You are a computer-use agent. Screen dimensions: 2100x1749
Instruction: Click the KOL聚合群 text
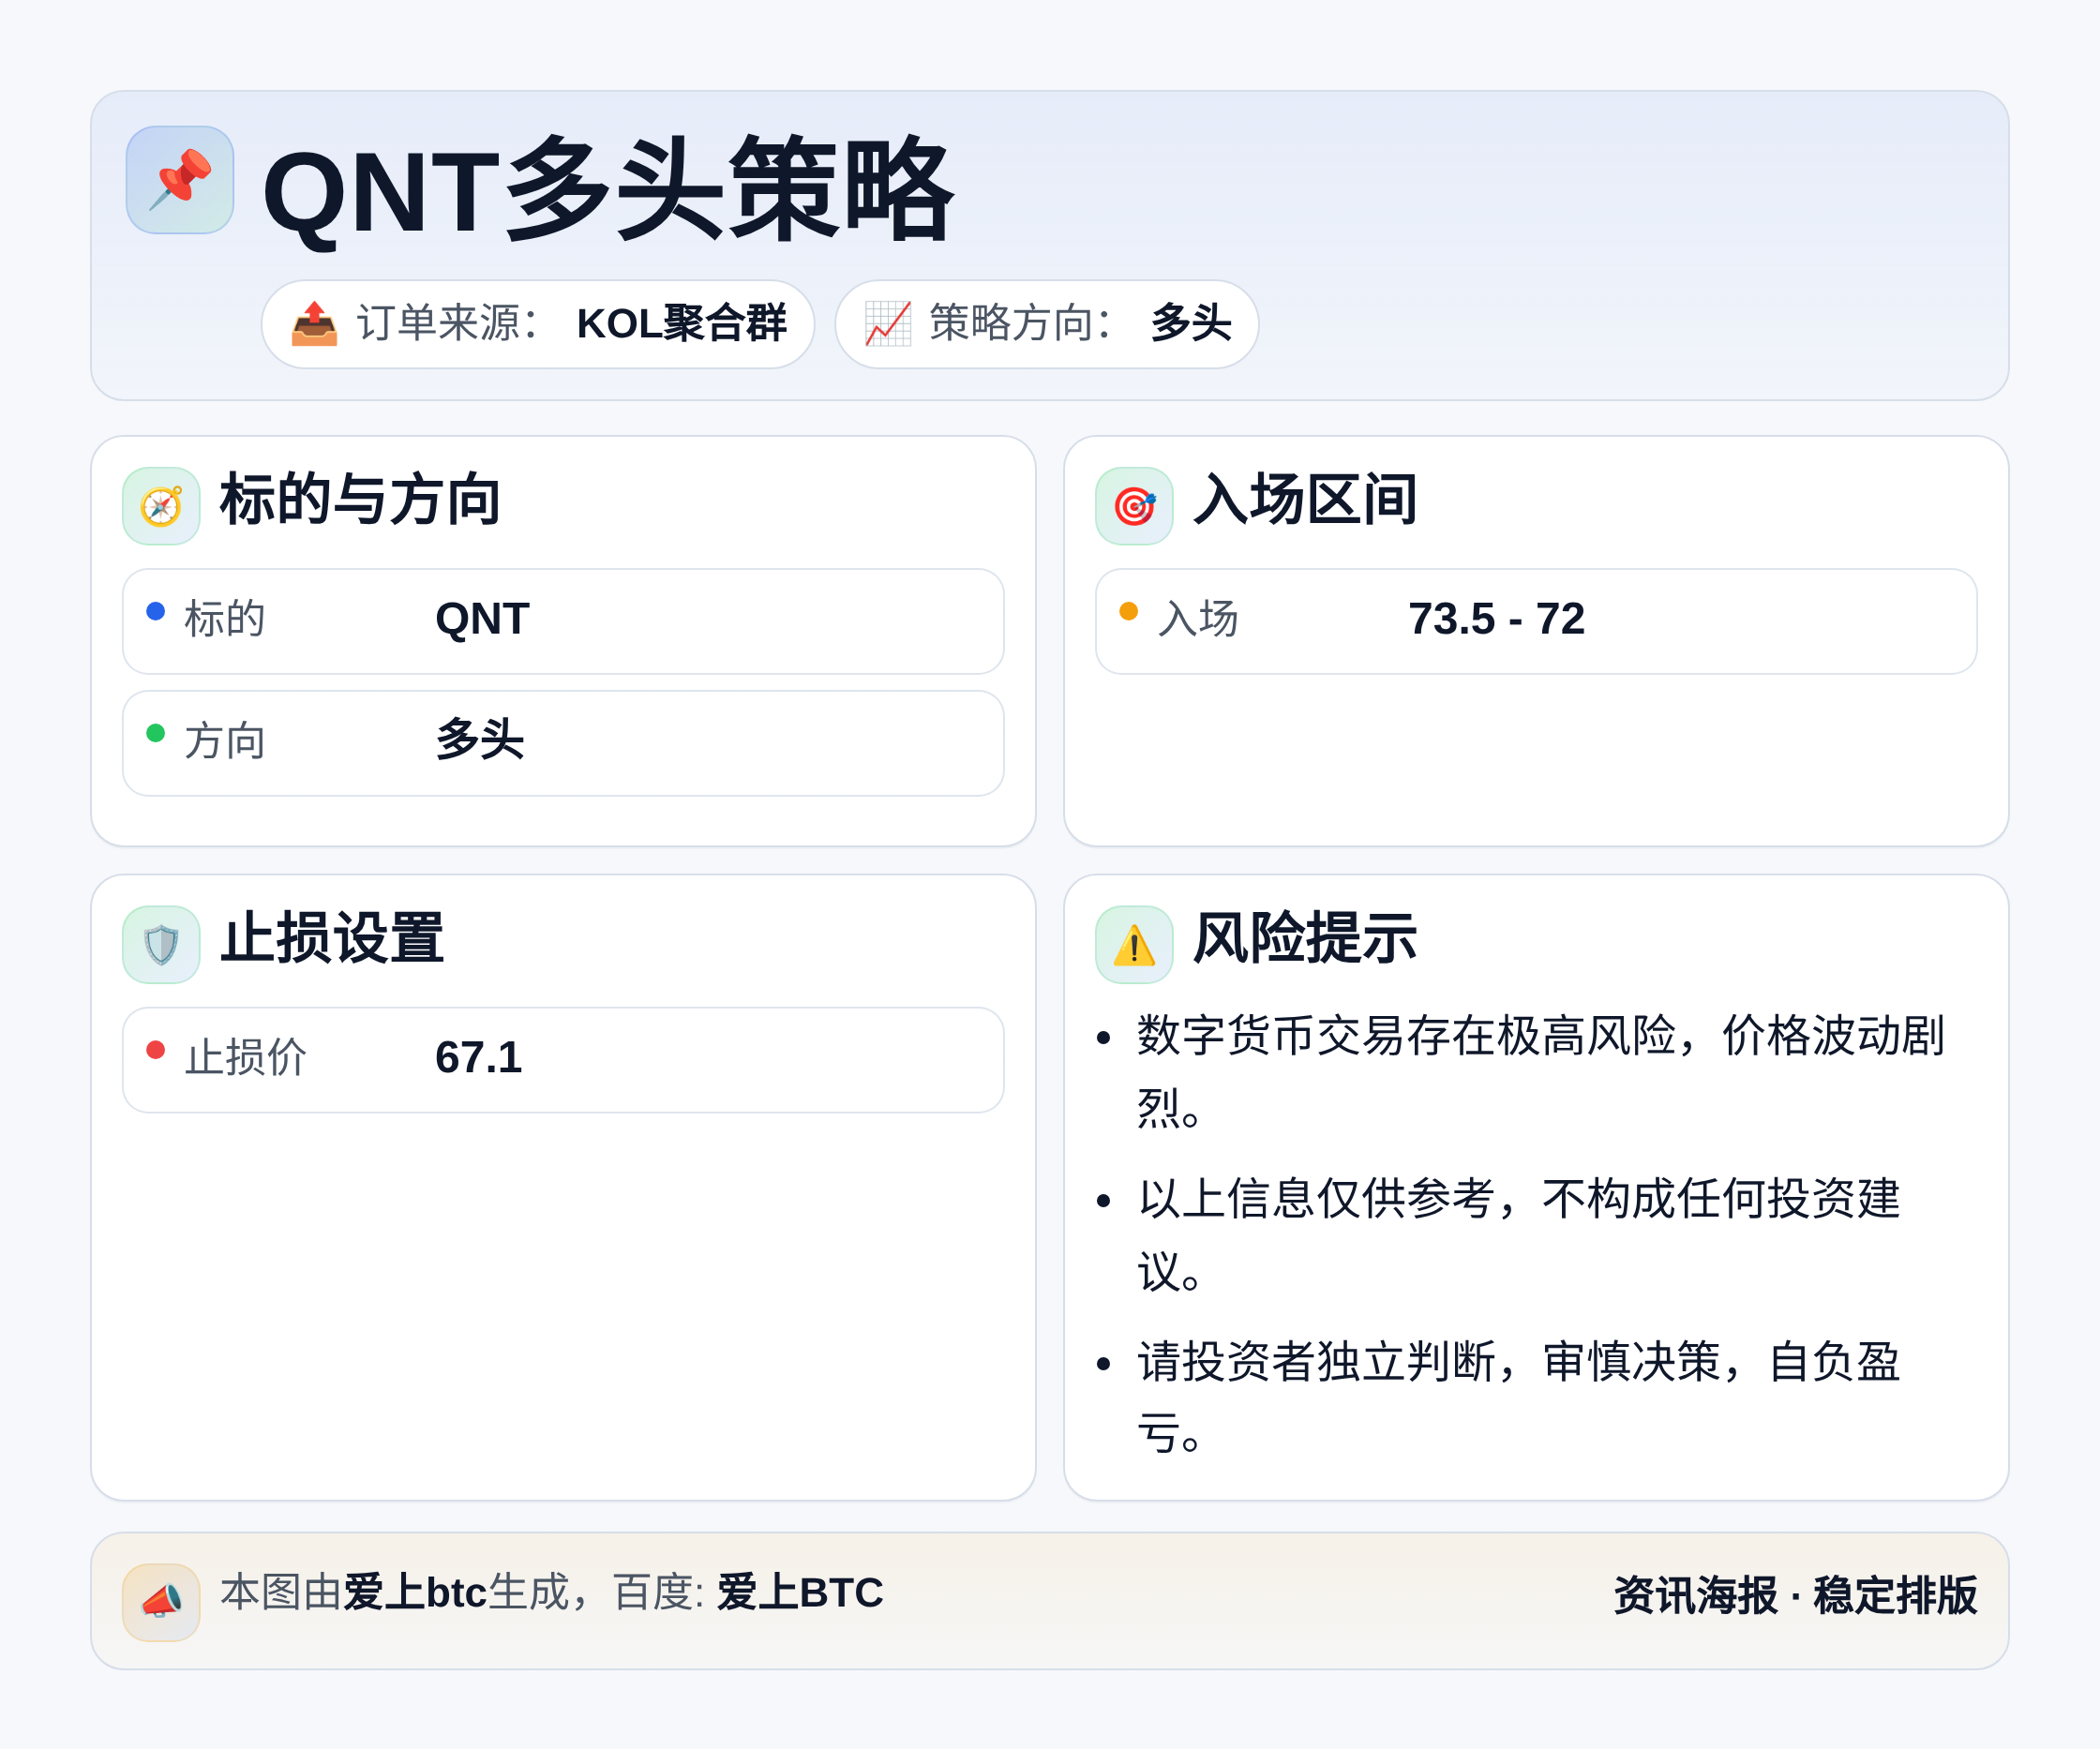[682, 324]
